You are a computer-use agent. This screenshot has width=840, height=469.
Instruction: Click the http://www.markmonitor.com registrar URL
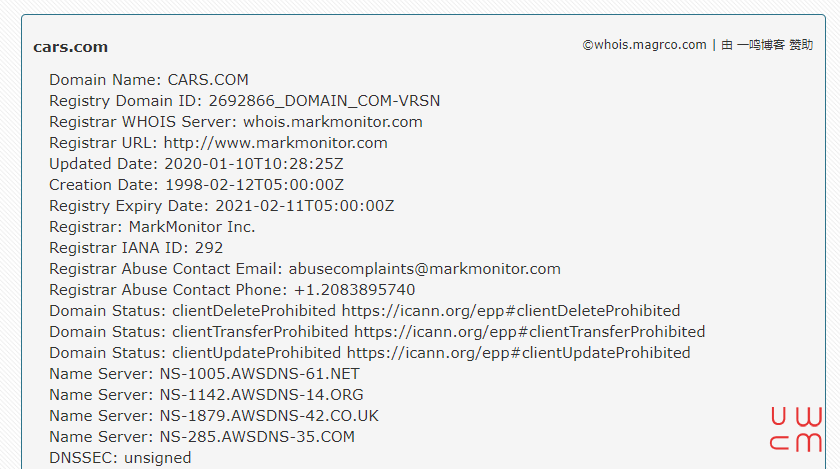275,143
